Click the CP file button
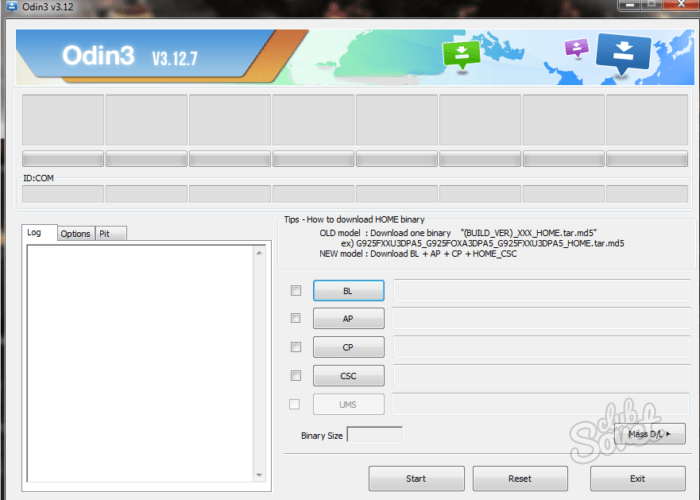 click(x=348, y=347)
